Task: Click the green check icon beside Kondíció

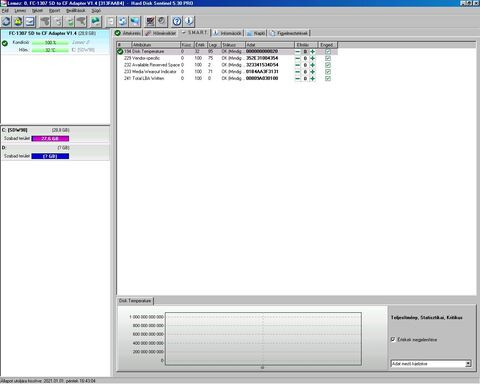Action: tap(5, 43)
